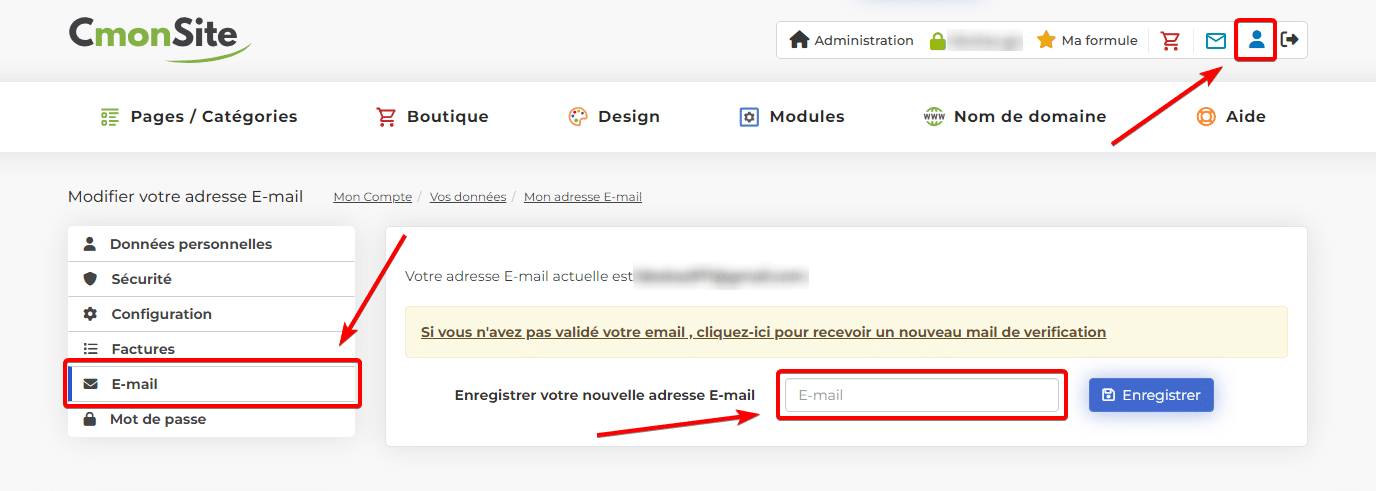Screen dimensions: 1376x491
Task: Focus the new E-mail address field
Action: (x=922, y=395)
